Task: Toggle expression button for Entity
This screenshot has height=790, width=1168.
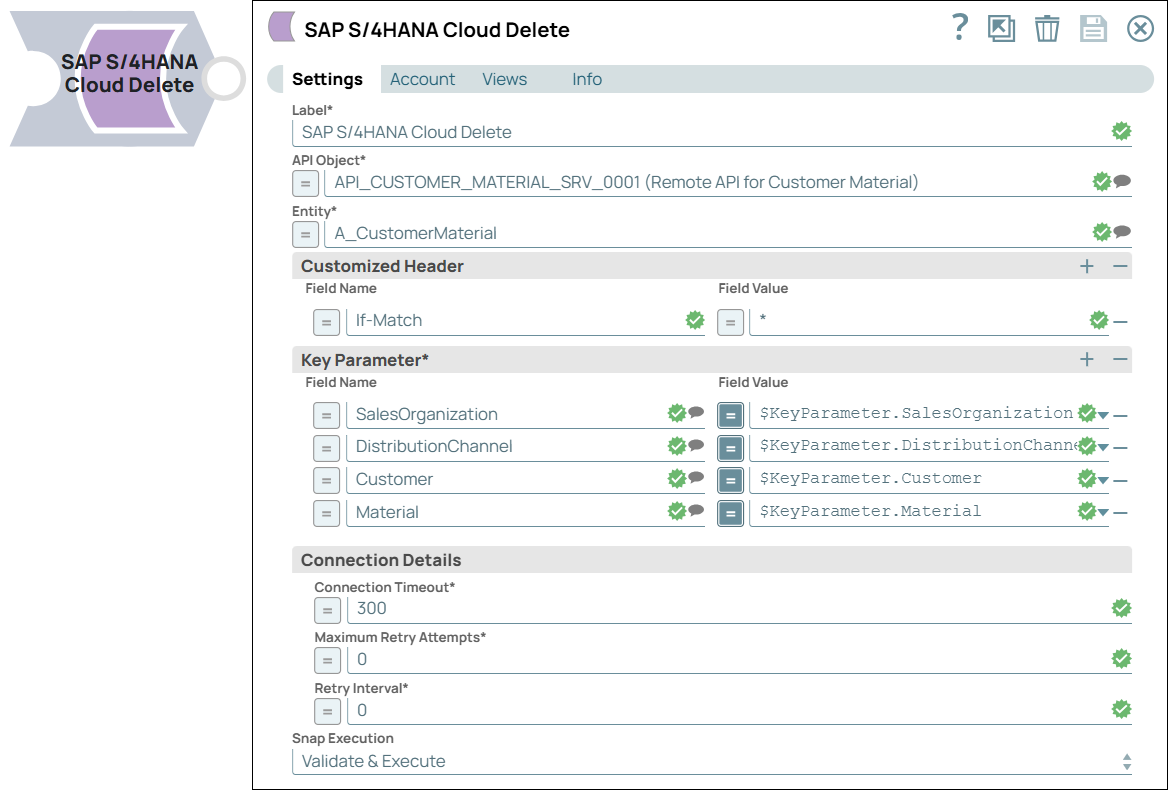Action: (x=305, y=234)
